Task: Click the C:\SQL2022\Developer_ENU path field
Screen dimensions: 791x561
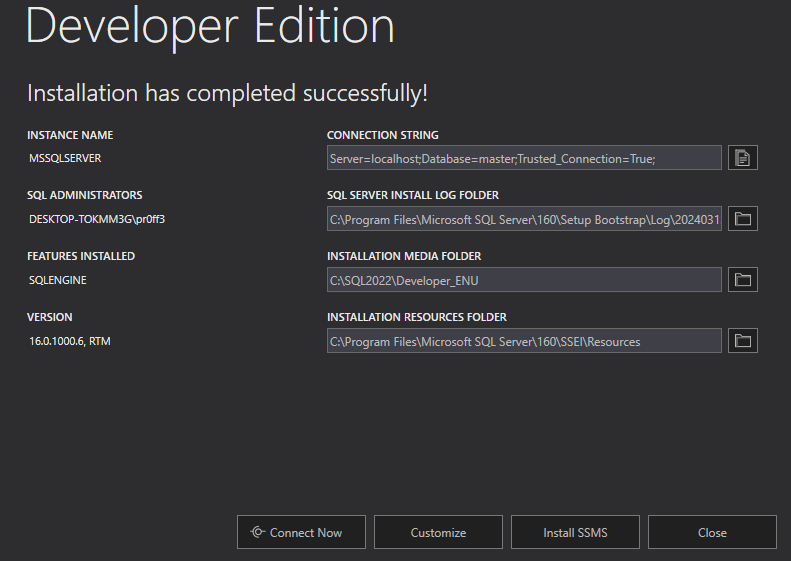Action: coord(524,279)
